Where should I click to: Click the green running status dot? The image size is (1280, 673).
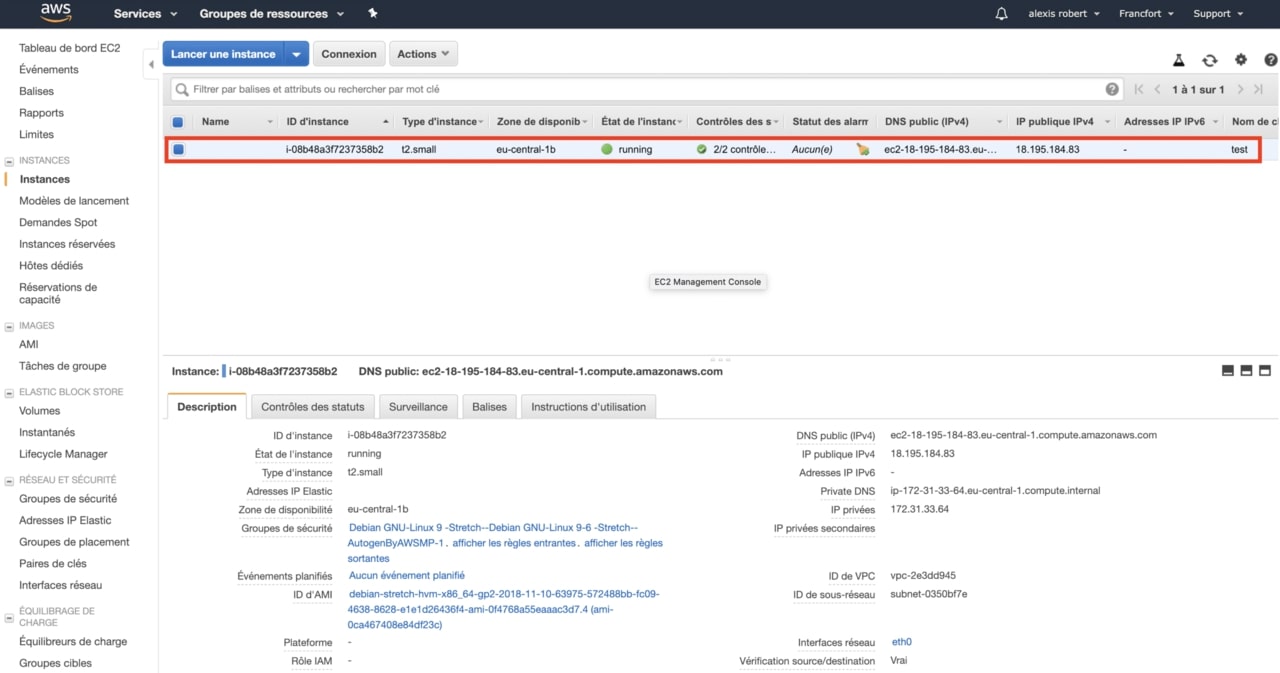pos(607,149)
